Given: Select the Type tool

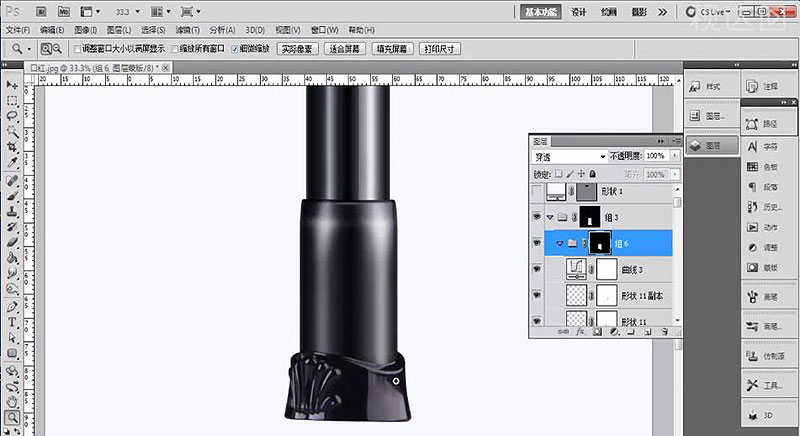Looking at the screenshot, I should (12, 322).
